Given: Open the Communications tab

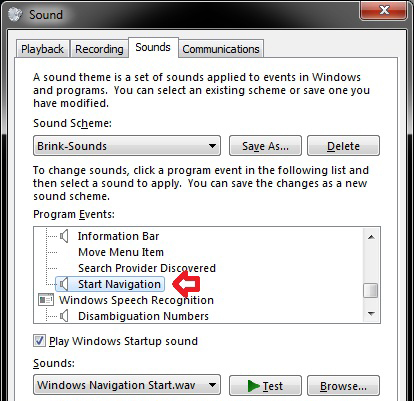Looking at the screenshot, I should (221, 49).
